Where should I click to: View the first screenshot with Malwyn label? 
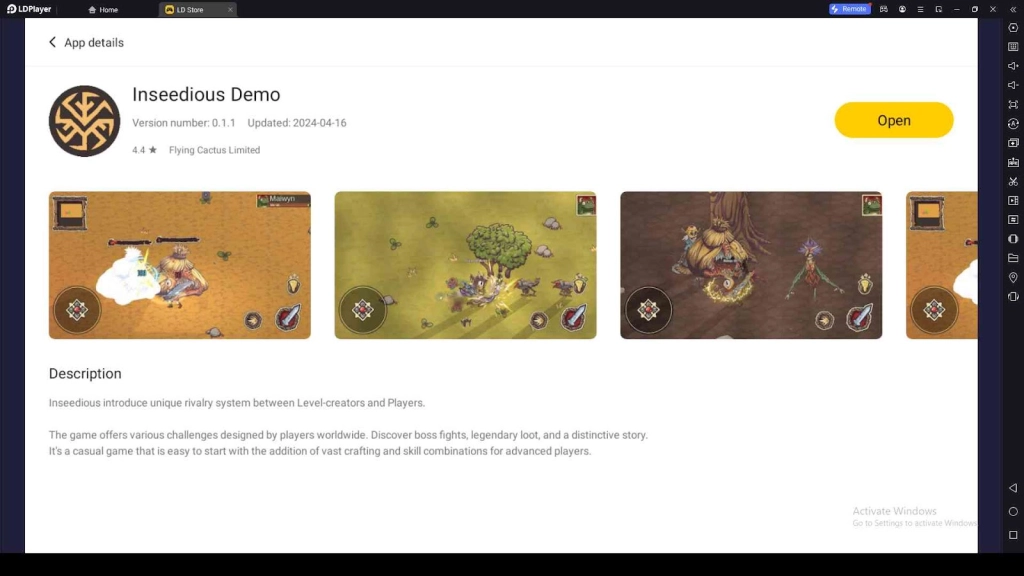pos(180,265)
